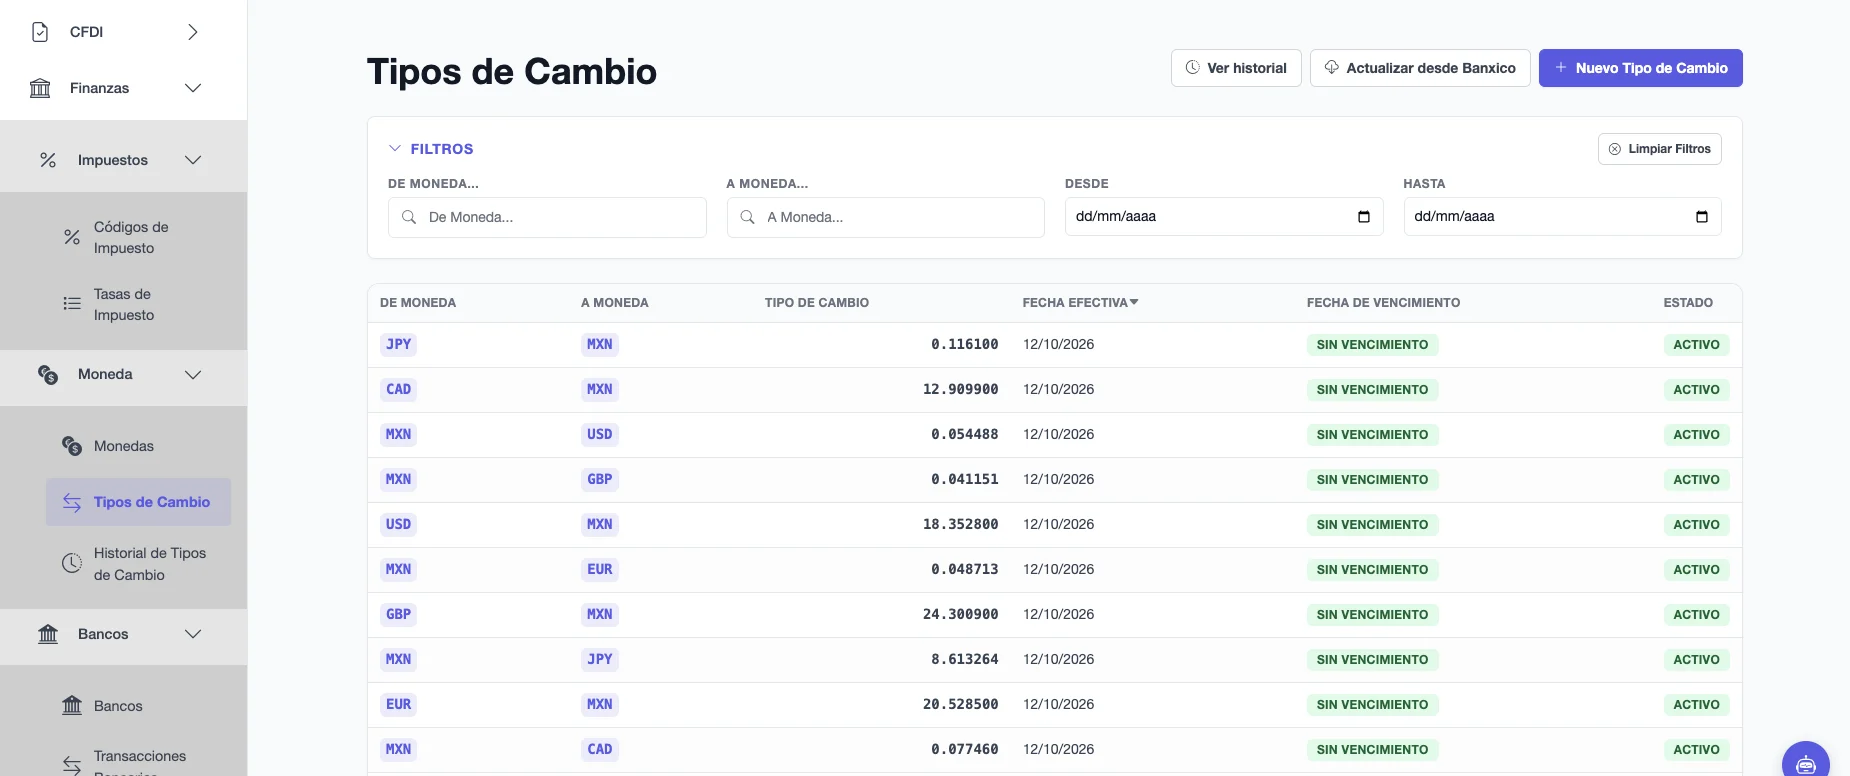Open Tasas de Impuesto menu item
The width and height of the screenshot is (1850, 776).
coord(138,305)
